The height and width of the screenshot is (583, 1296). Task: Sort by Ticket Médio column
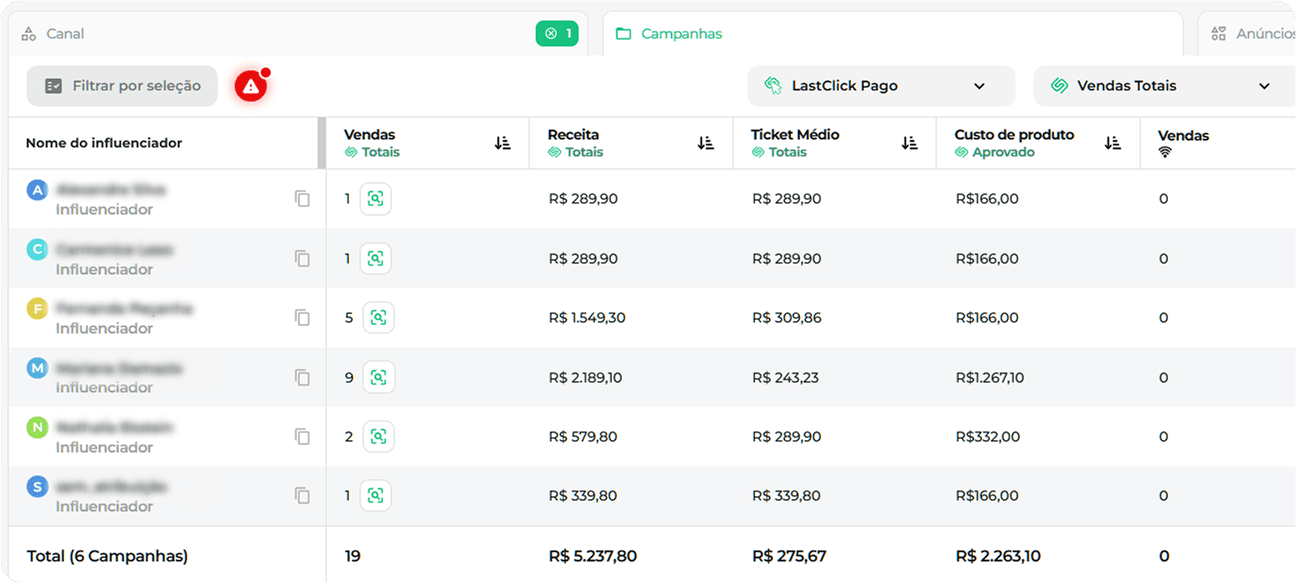909,143
